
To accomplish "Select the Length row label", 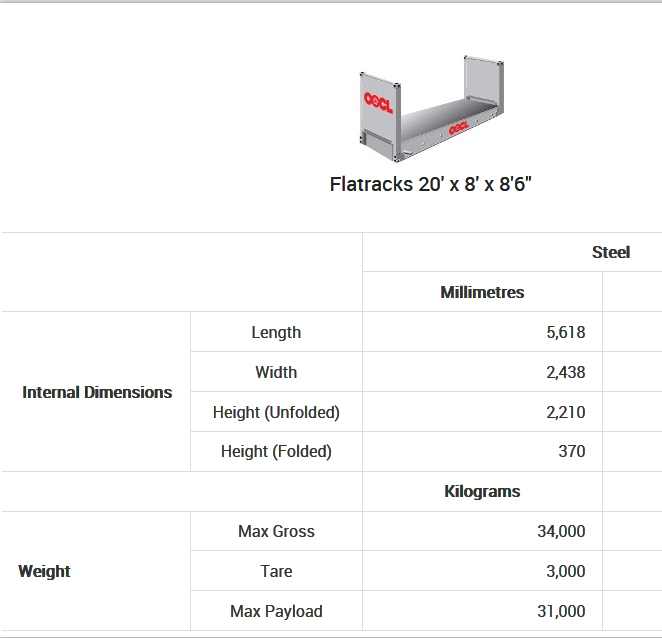I will (x=276, y=332).
